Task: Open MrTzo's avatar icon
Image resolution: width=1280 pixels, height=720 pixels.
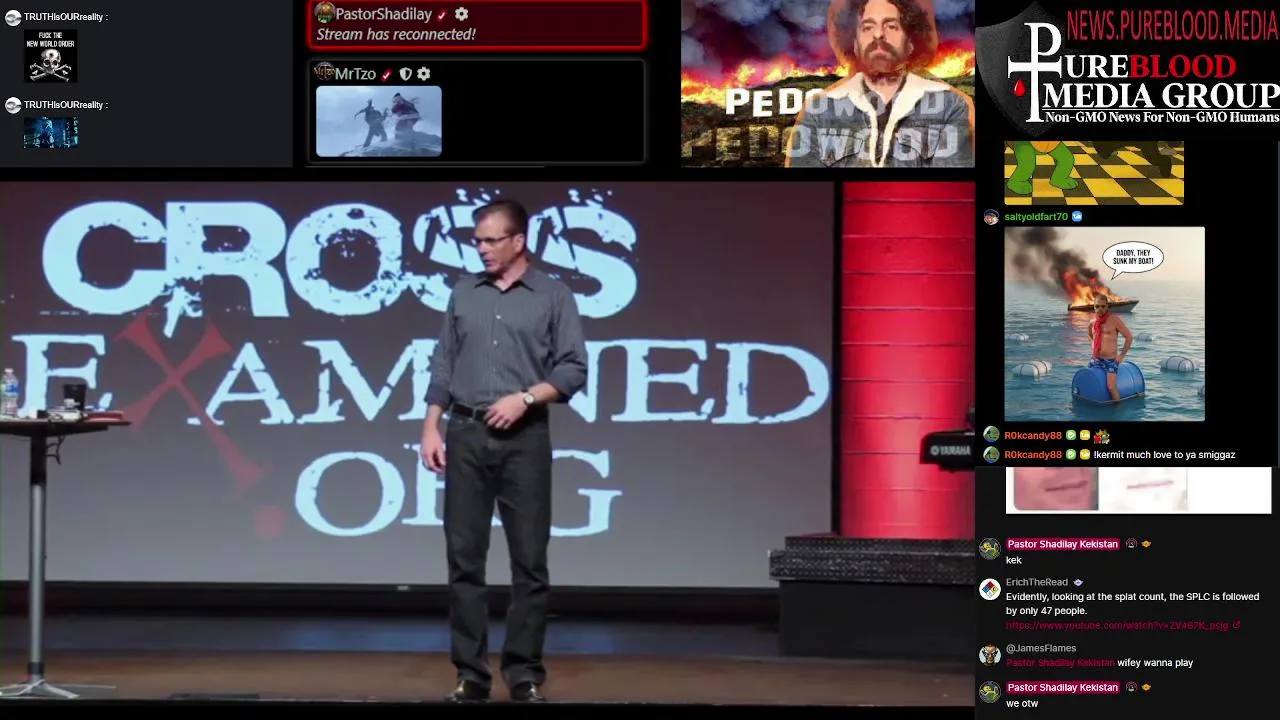Action: pos(323,73)
